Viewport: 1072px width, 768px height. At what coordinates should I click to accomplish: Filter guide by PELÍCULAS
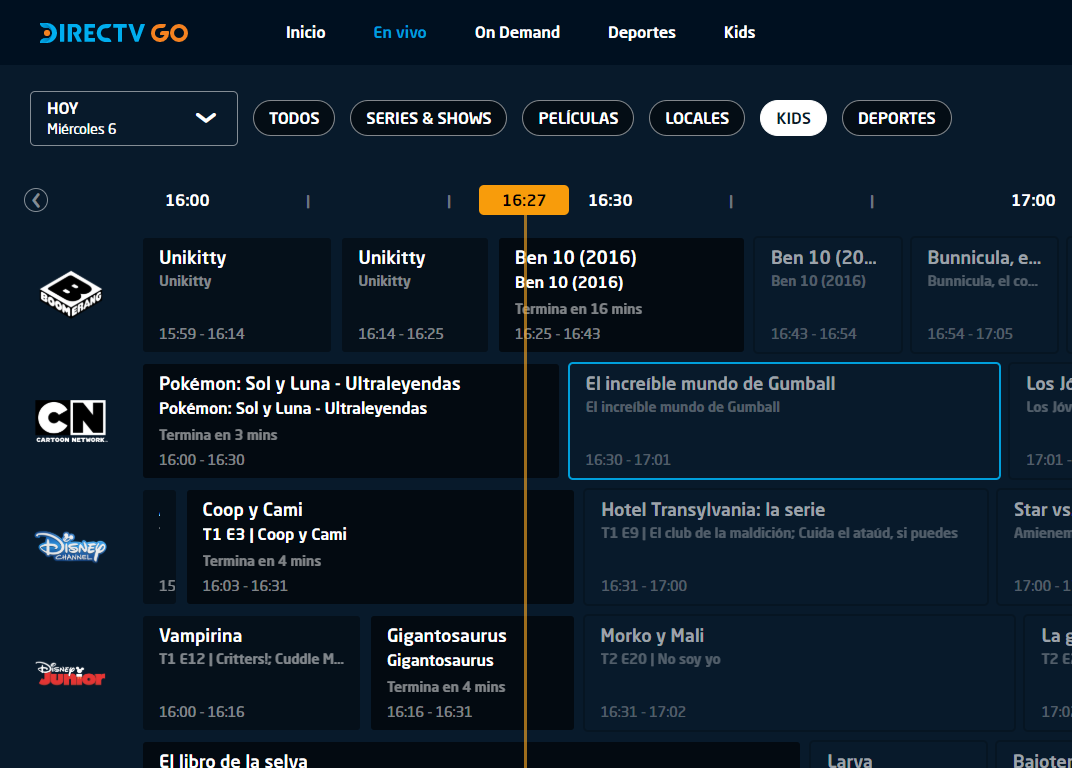click(578, 118)
